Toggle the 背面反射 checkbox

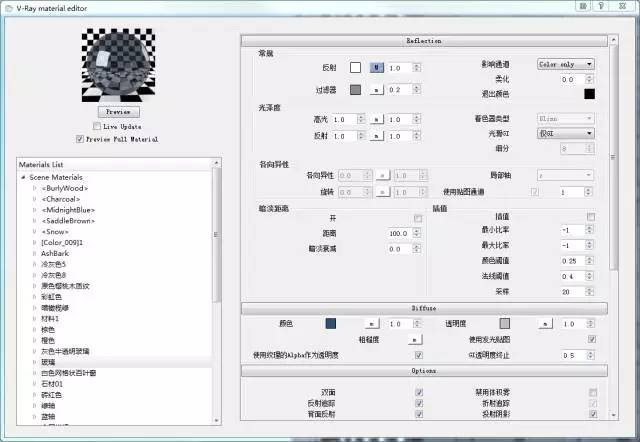419,414
